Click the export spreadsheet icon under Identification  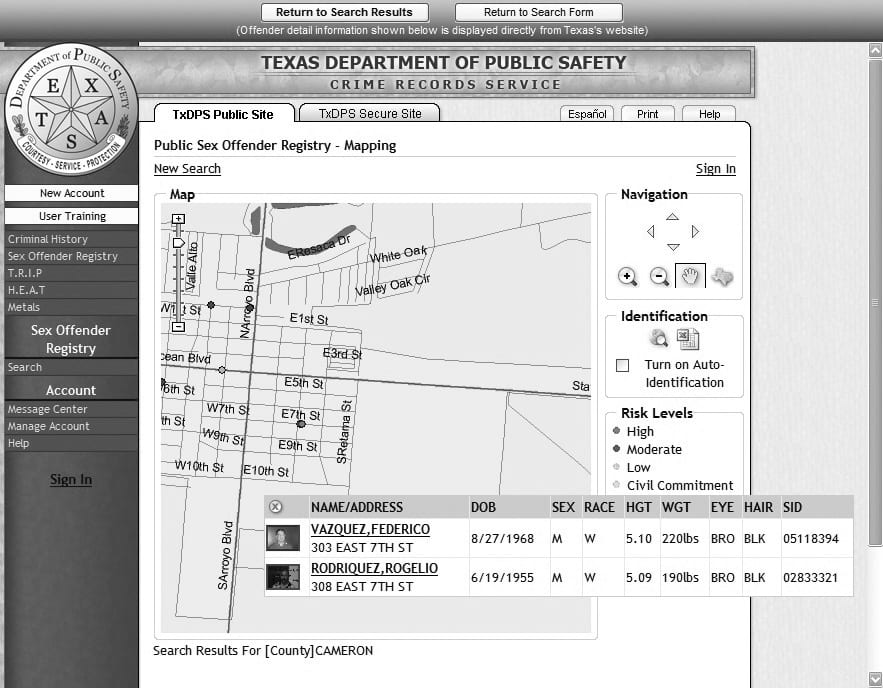point(688,338)
